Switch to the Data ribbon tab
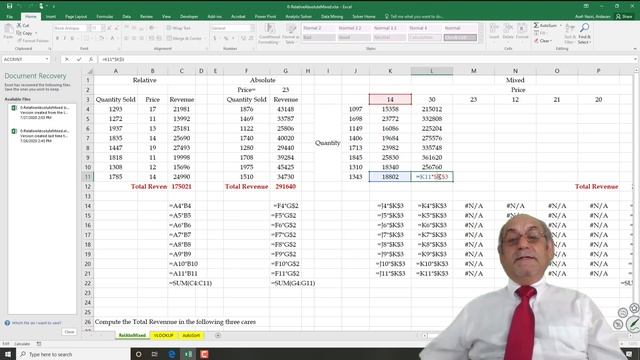This screenshot has width=640, height=360. click(127, 16)
